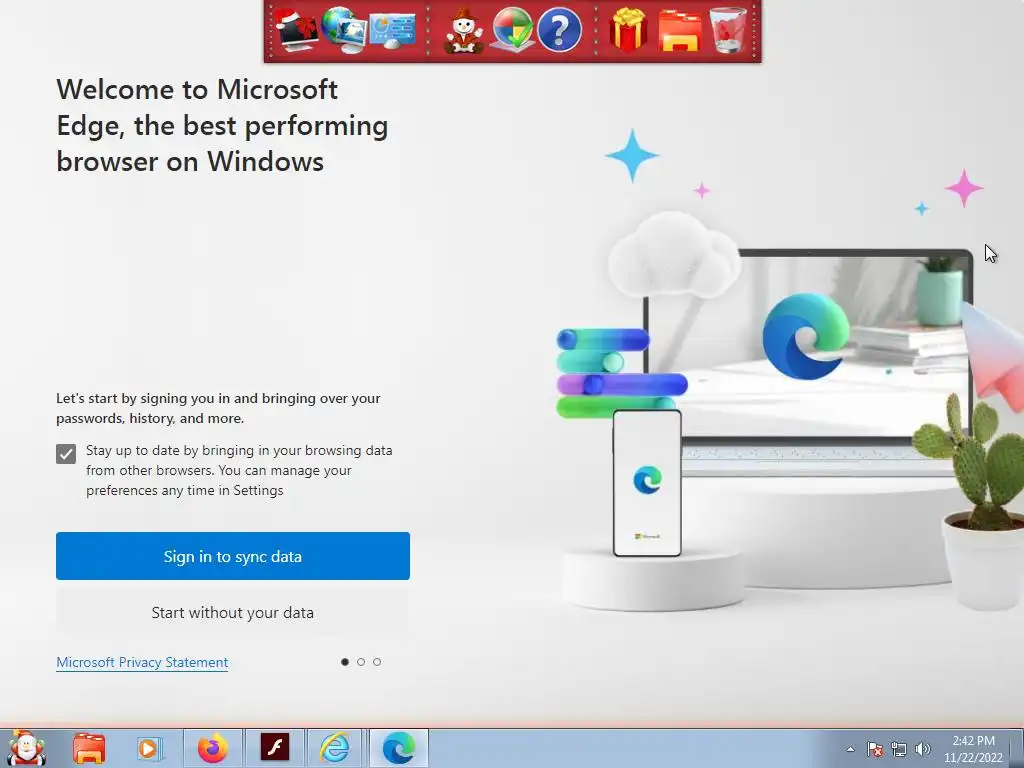Launch Internet Explorer from the taskbar
Image resolution: width=1024 pixels, height=768 pixels.
(x=334, y=748)
